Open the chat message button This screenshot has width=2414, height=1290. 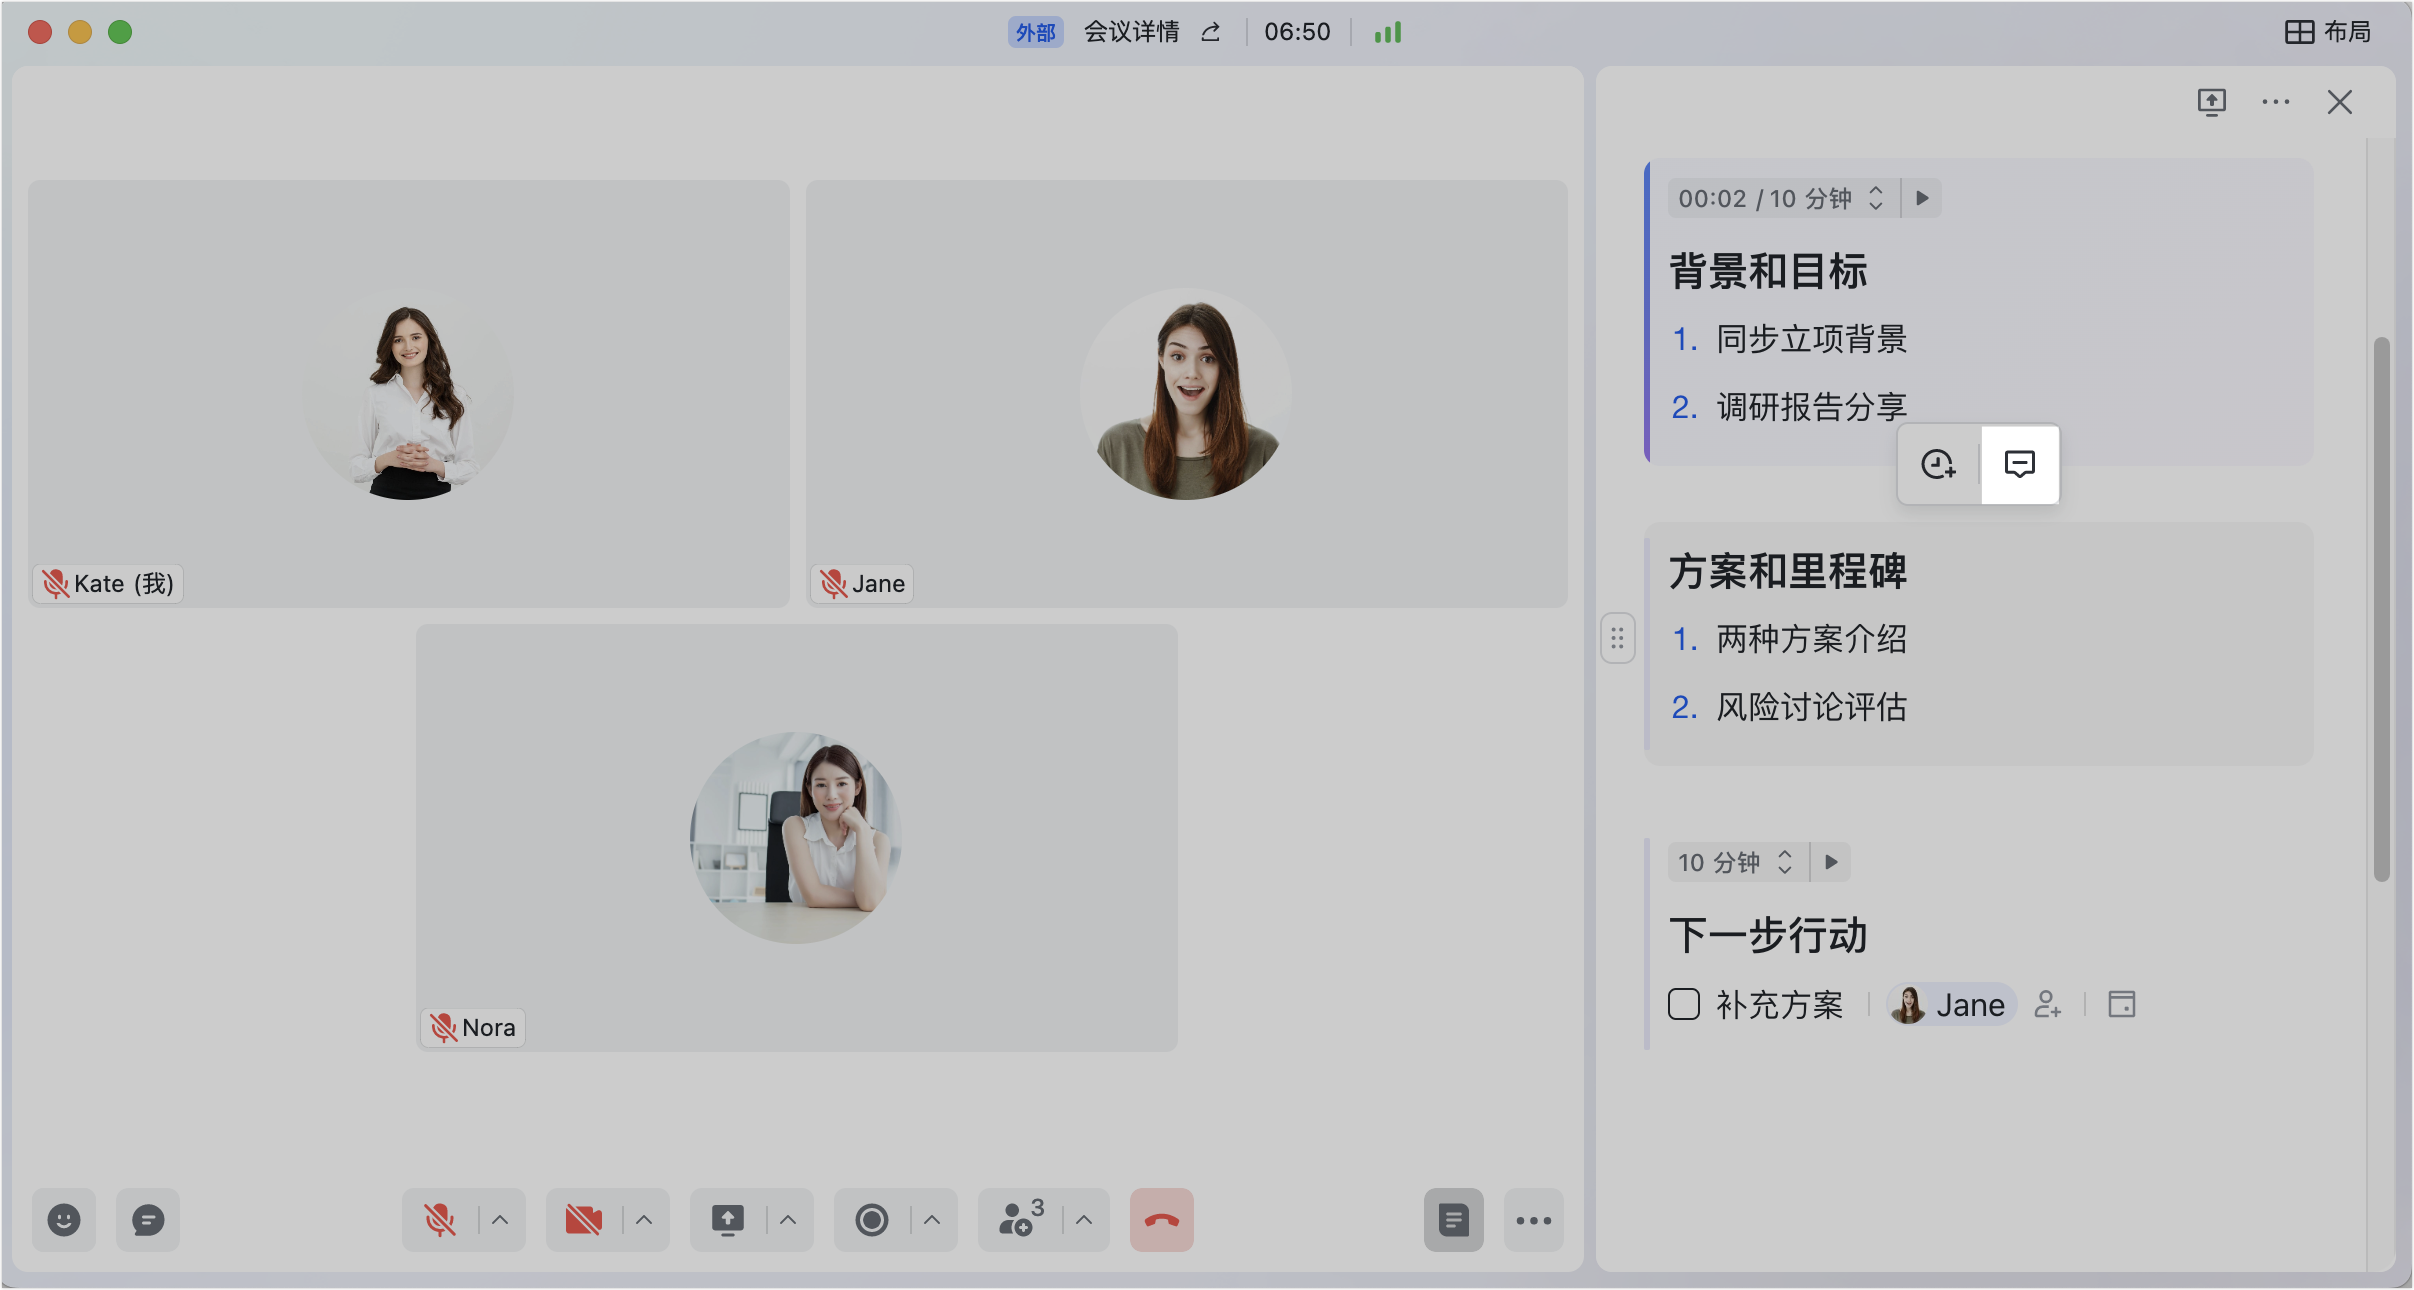pos(148,1220)
